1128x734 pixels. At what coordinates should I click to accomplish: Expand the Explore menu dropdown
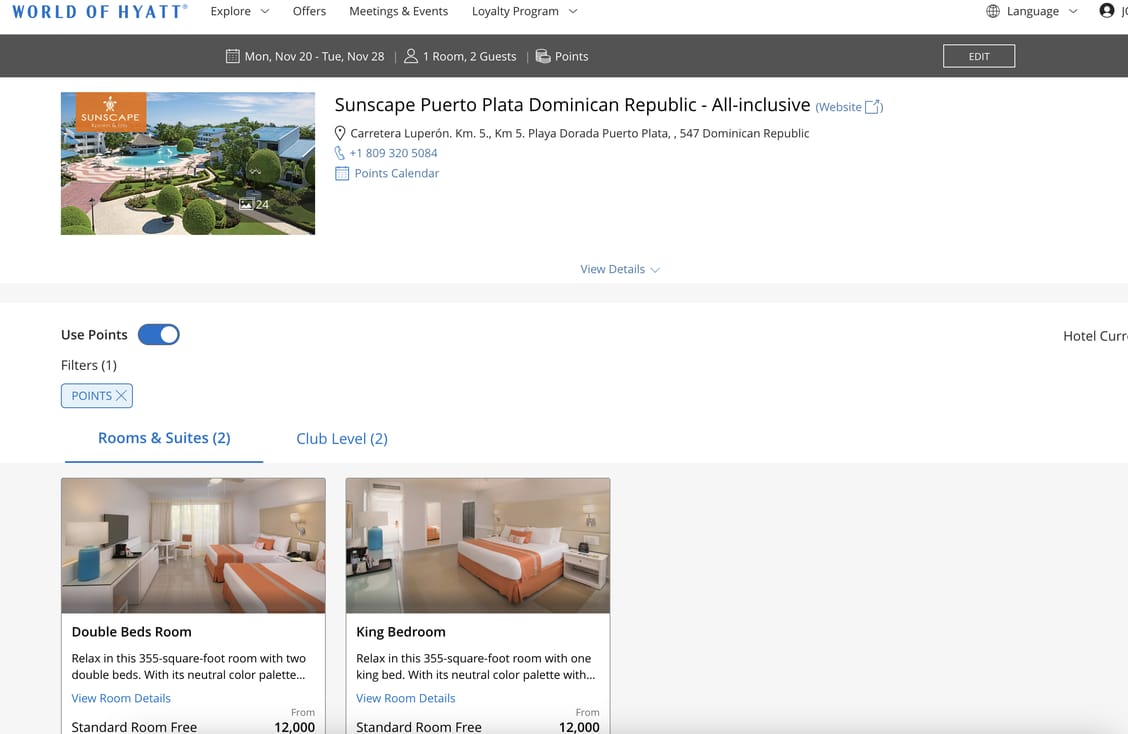[x=240, y=11]
